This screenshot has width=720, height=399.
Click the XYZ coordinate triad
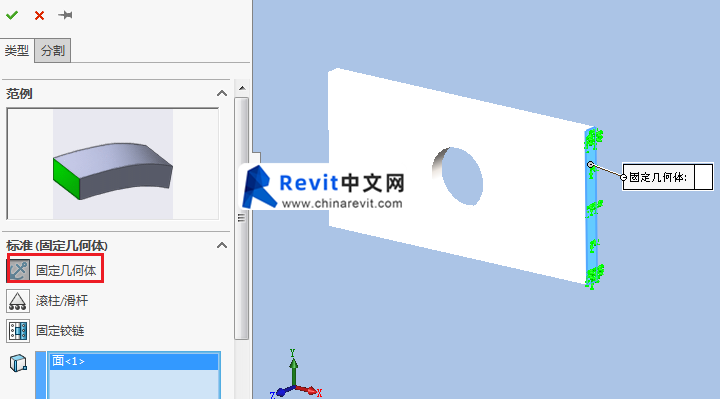295,374
